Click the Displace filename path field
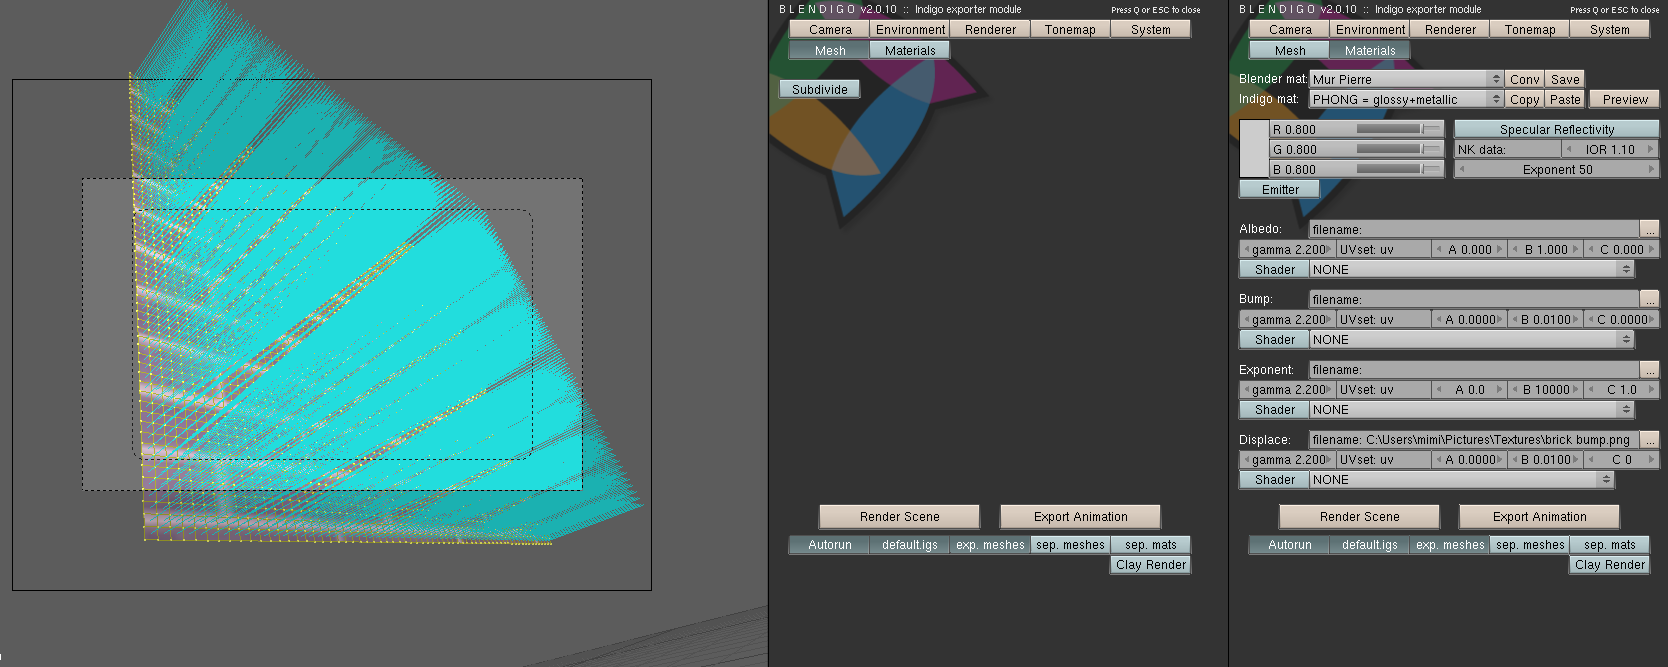 point(1475,439)
